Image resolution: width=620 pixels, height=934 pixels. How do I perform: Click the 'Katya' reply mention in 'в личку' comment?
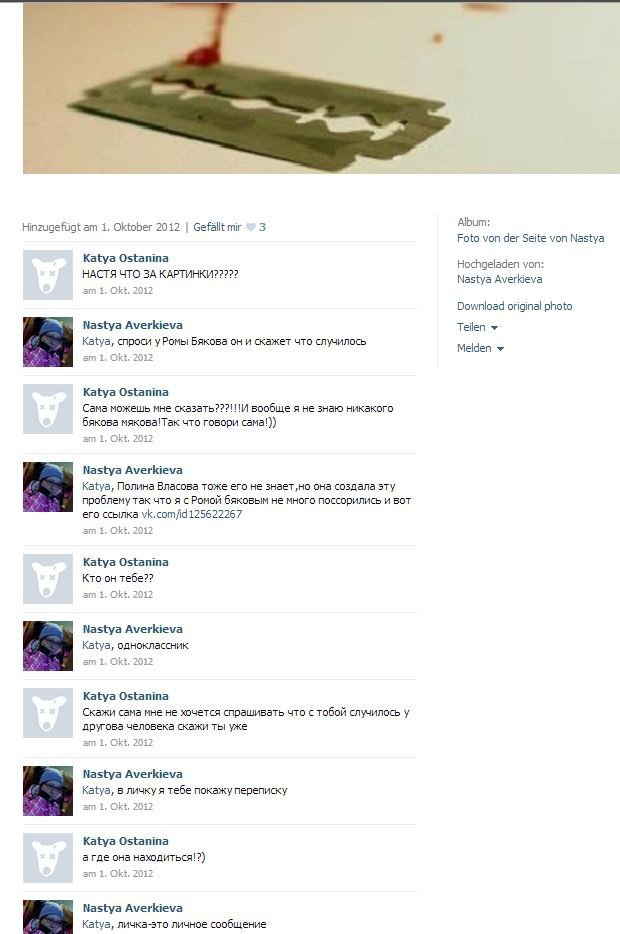pyautogui.click(x=96, y=790)
